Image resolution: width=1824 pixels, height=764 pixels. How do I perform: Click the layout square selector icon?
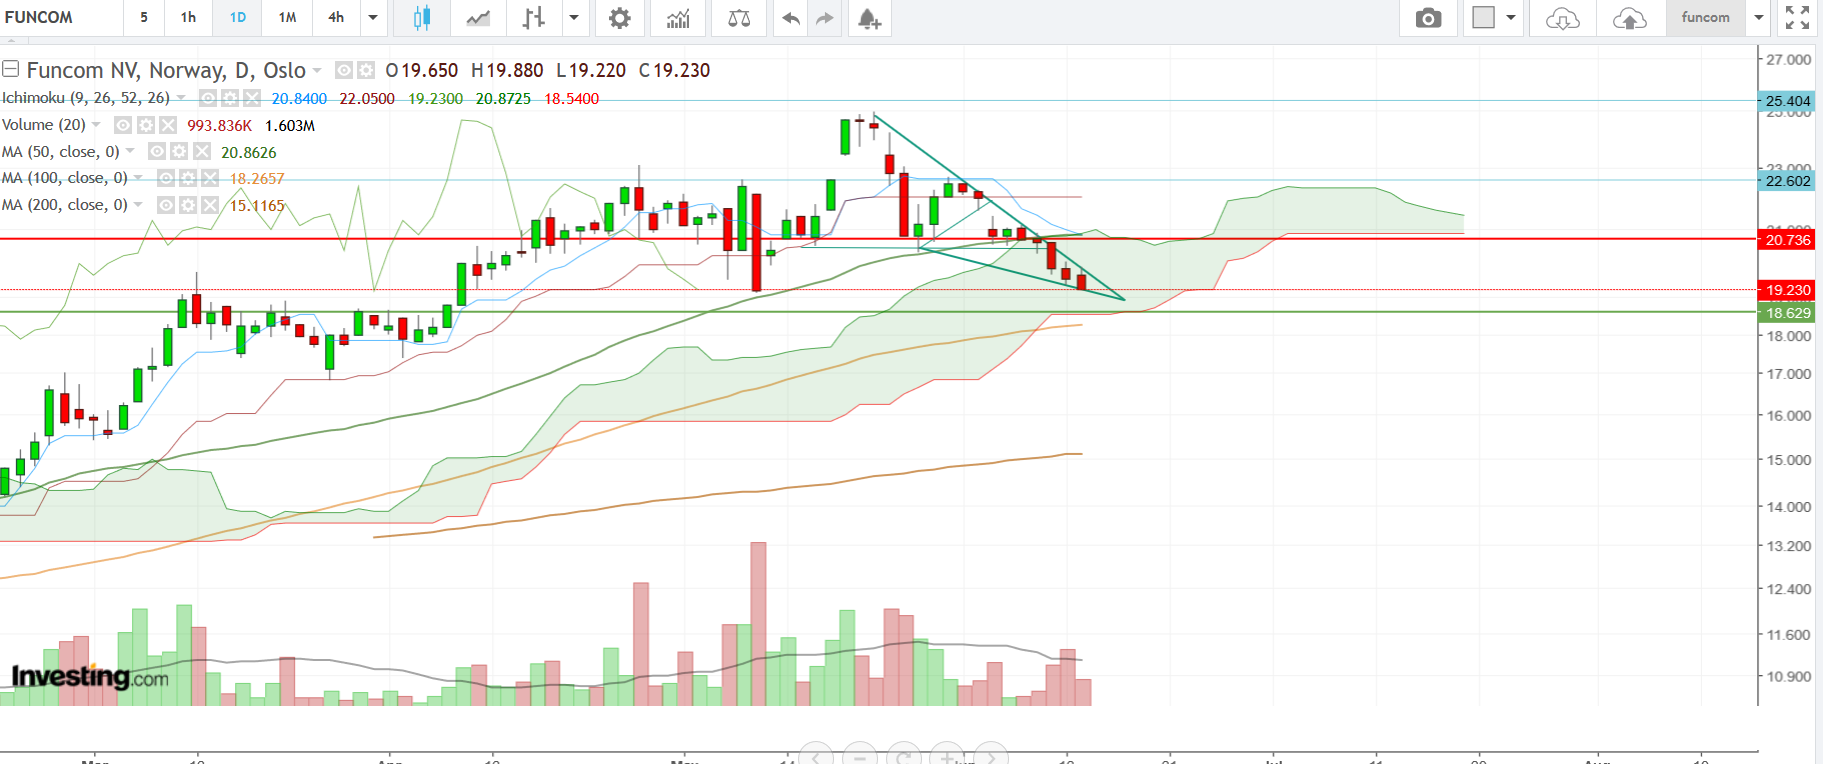1484,18
